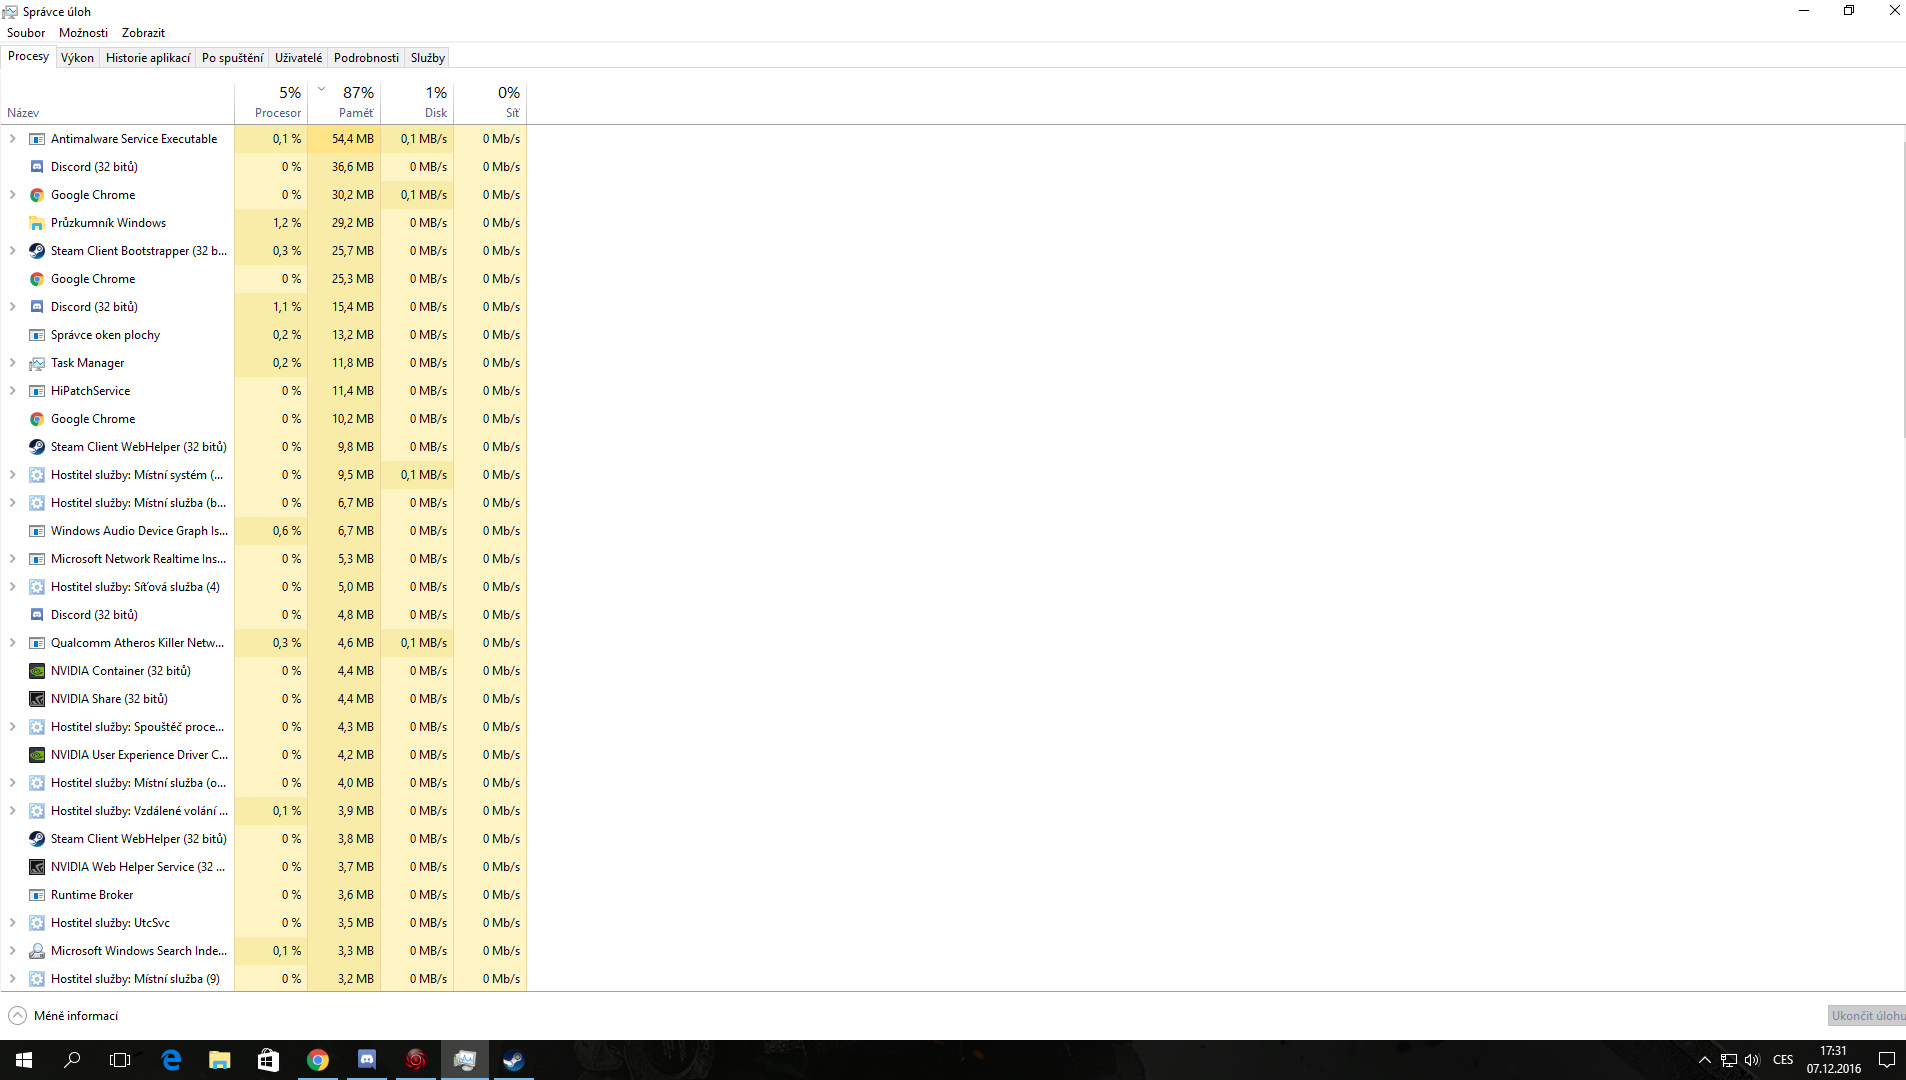Show hidden tray icons chevron
This screenshot has width=1906, height=1080.
pos(1705,1060)
